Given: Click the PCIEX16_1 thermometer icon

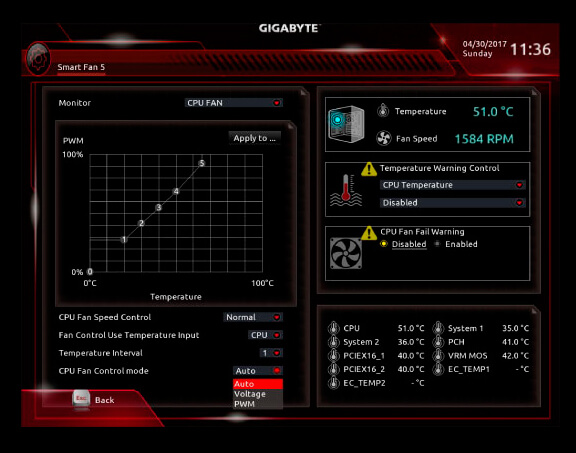Looking at the screenshot, I should click(334, 356).
